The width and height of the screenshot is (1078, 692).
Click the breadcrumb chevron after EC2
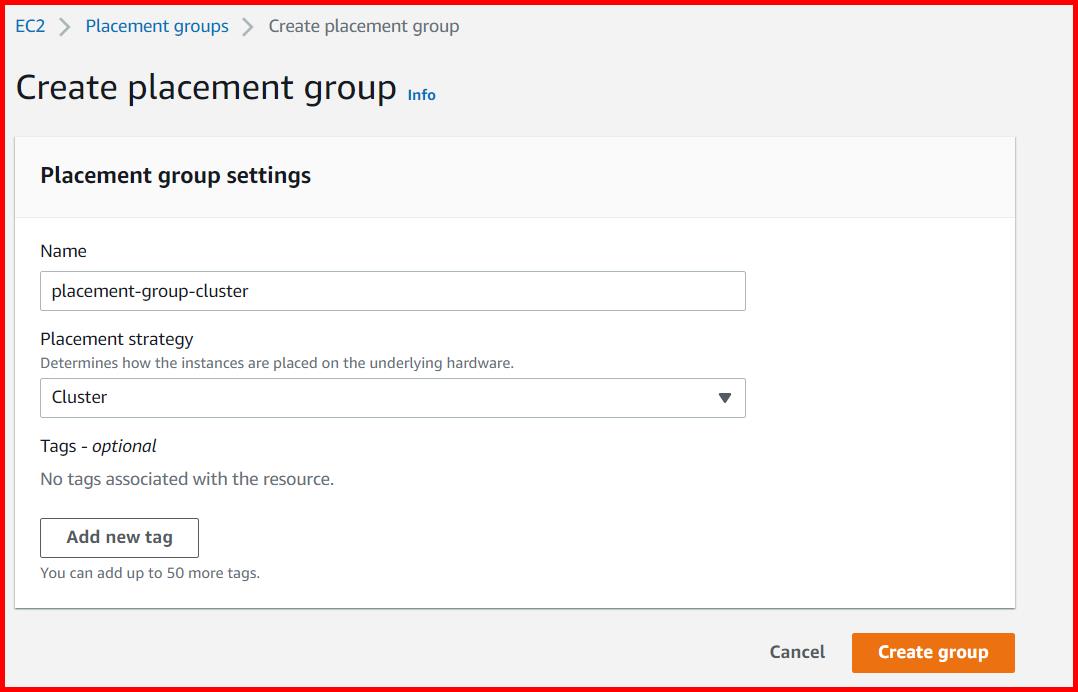point(60,25)
